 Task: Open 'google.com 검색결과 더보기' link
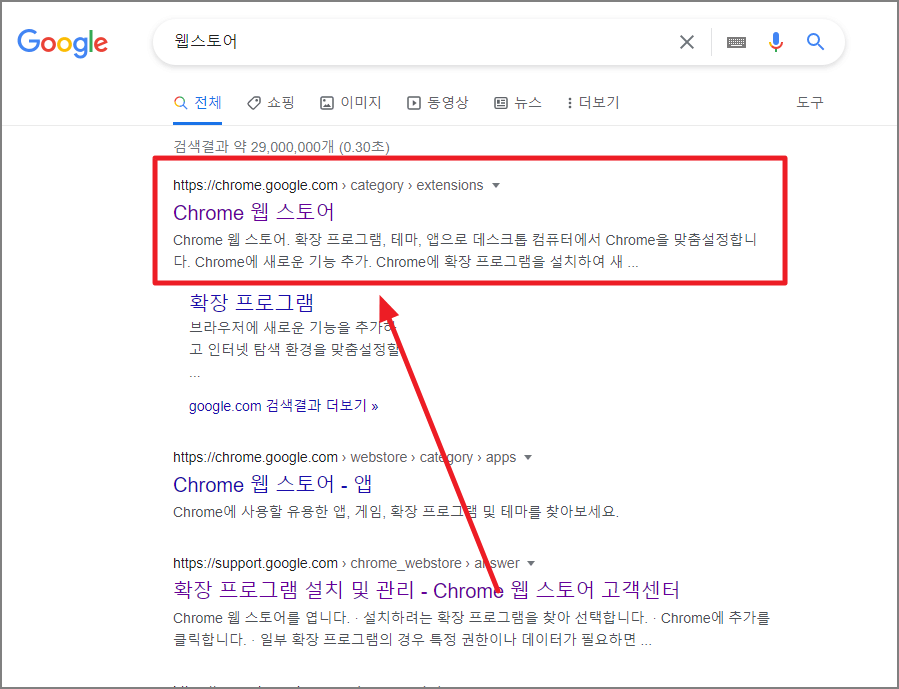tap(281, 405)
